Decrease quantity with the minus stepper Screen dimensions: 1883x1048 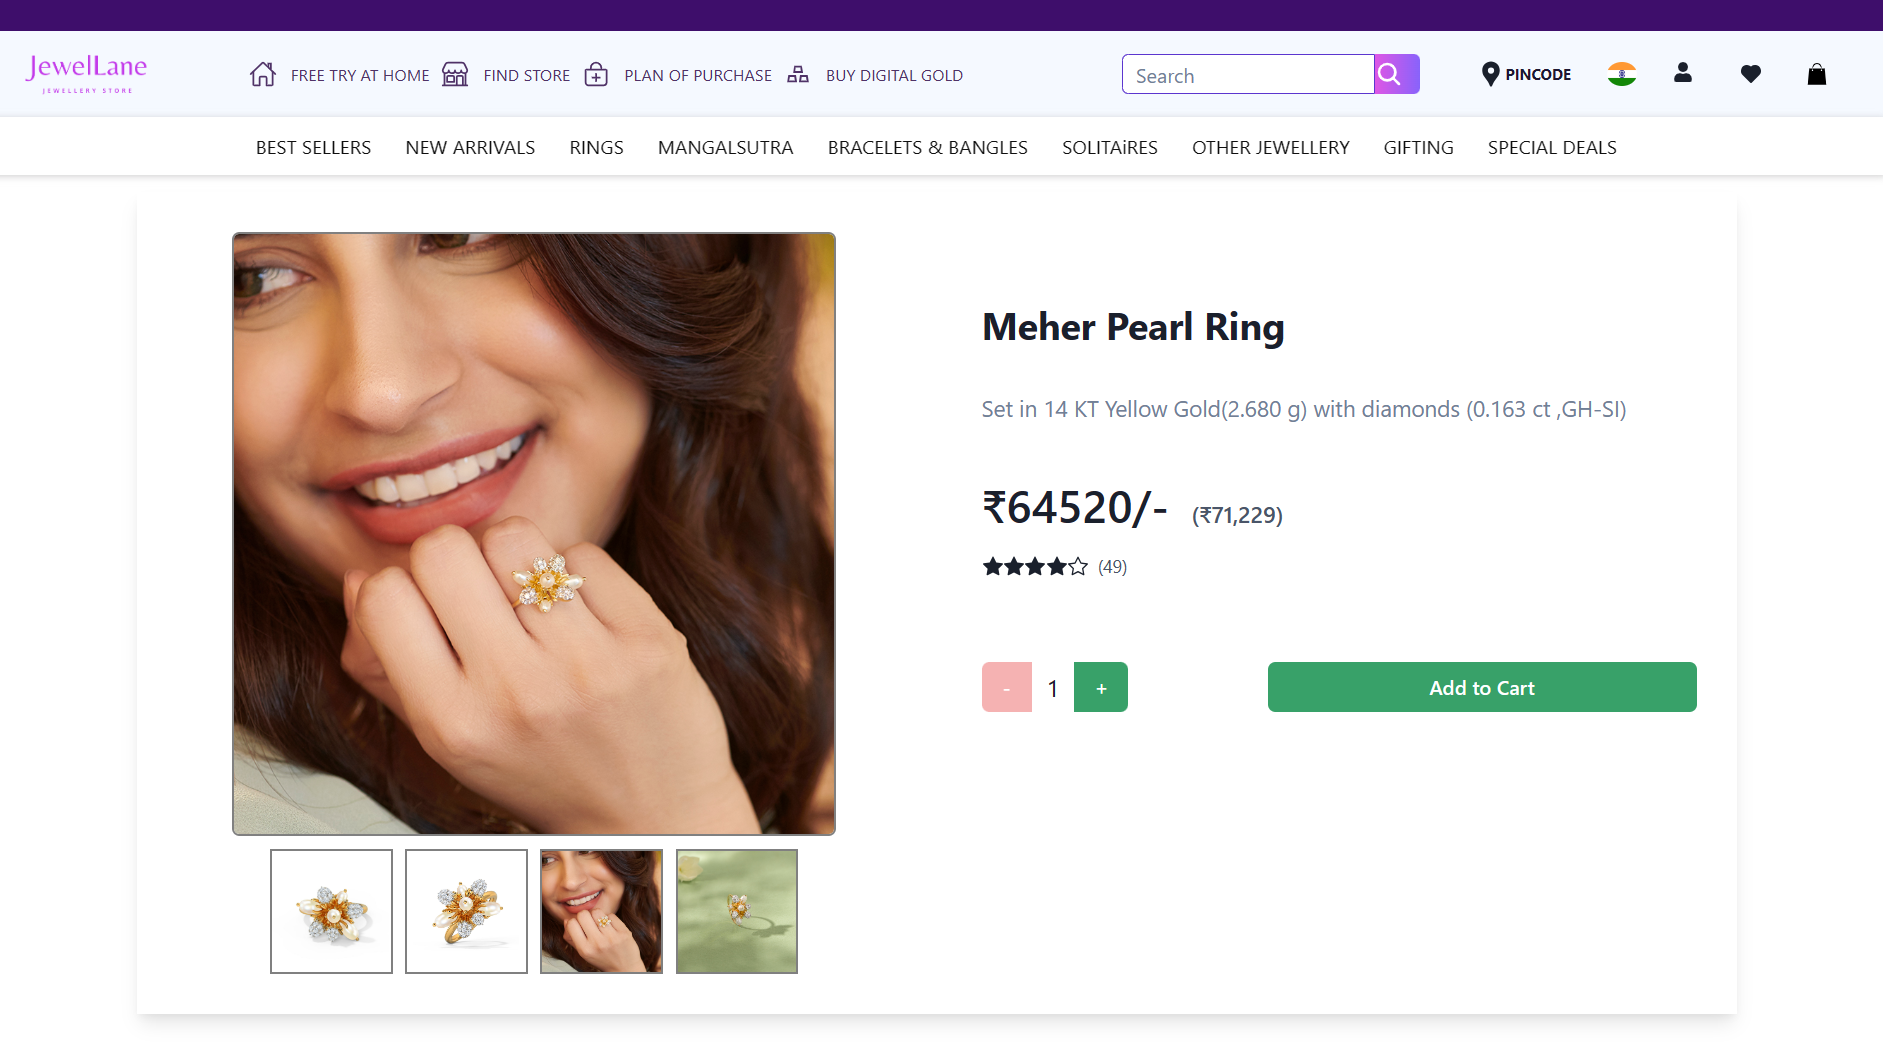click(1006, 687)
